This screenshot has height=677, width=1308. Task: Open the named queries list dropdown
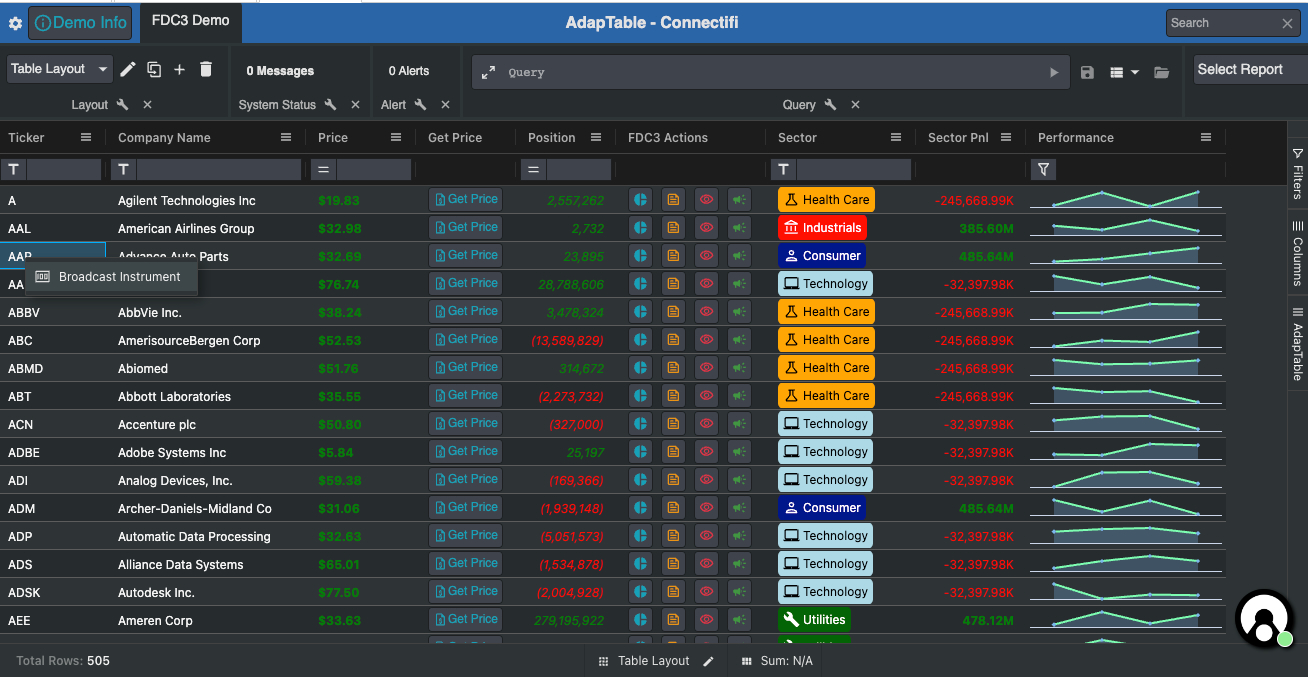point(1125,72)
